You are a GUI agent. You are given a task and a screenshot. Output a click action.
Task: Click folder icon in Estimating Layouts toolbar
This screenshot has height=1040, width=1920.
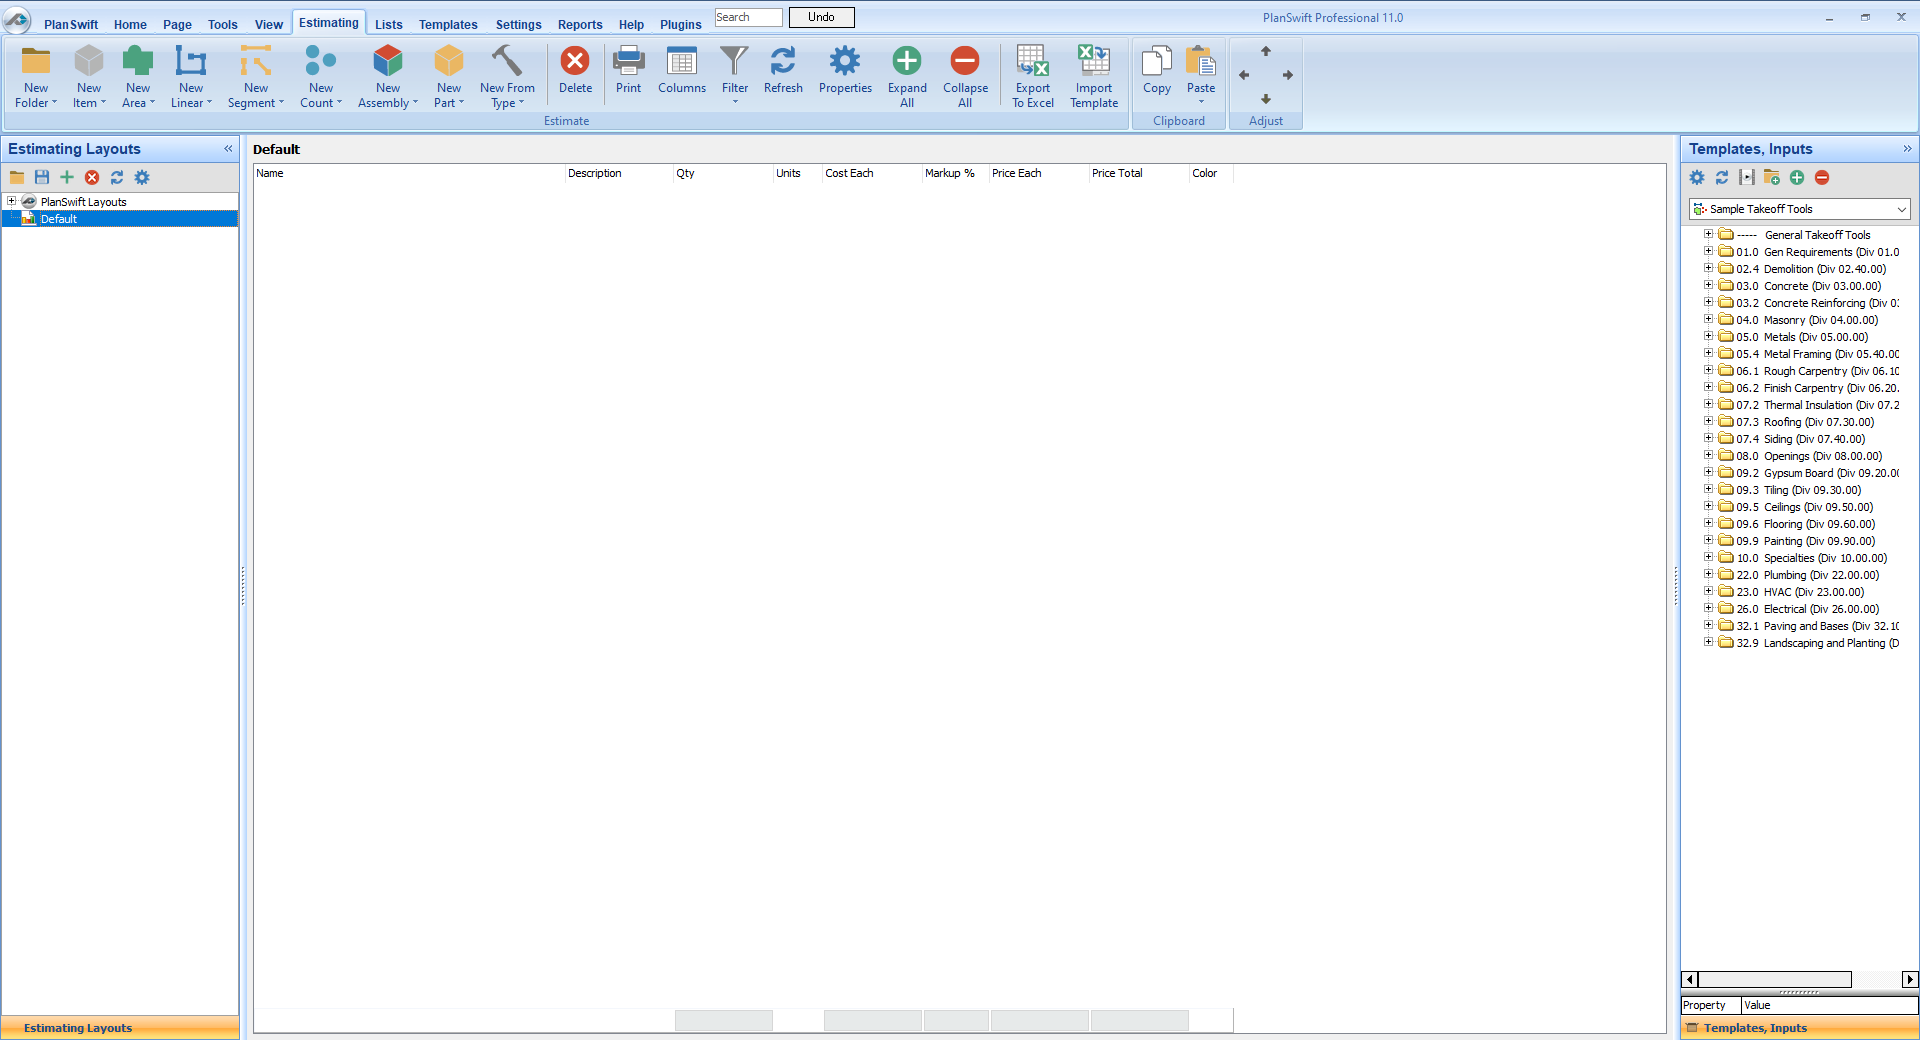point(17,177)
